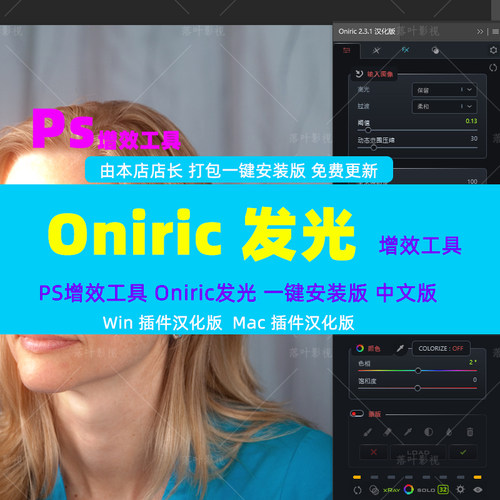Cancel mask with red X button
500x500 pixels.
(x=374, y=452)
